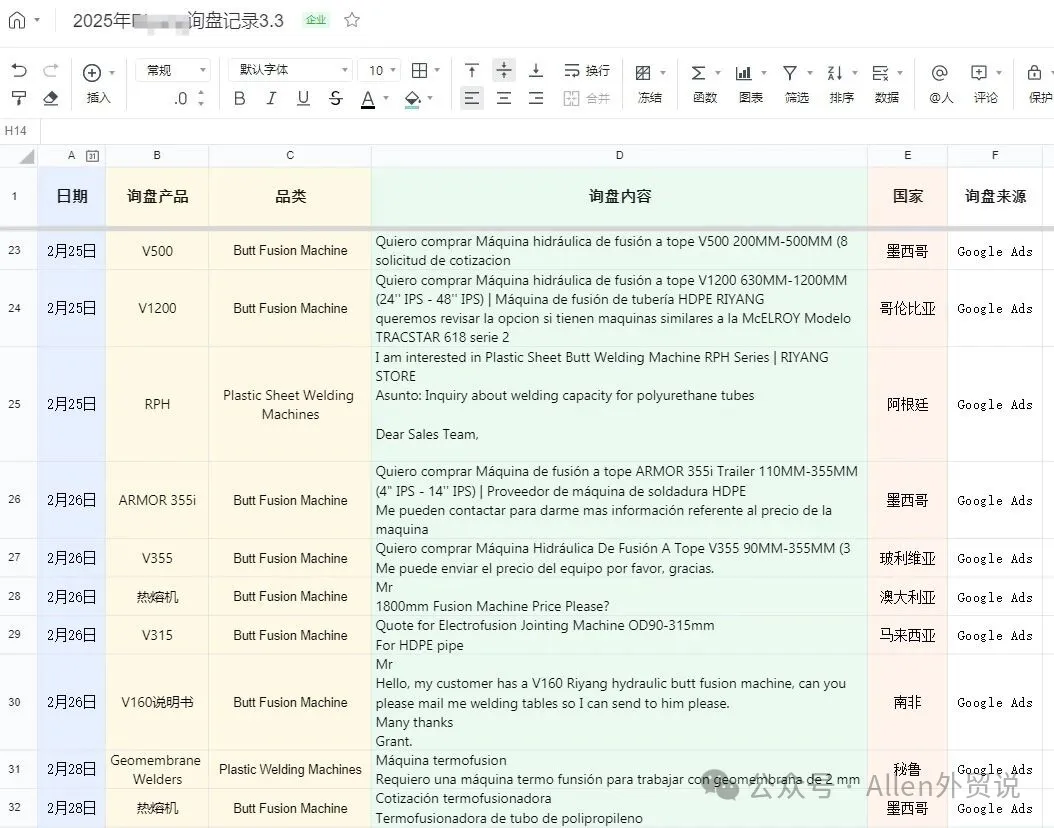Star this spreadsheet as favorite

coord(352,20)
